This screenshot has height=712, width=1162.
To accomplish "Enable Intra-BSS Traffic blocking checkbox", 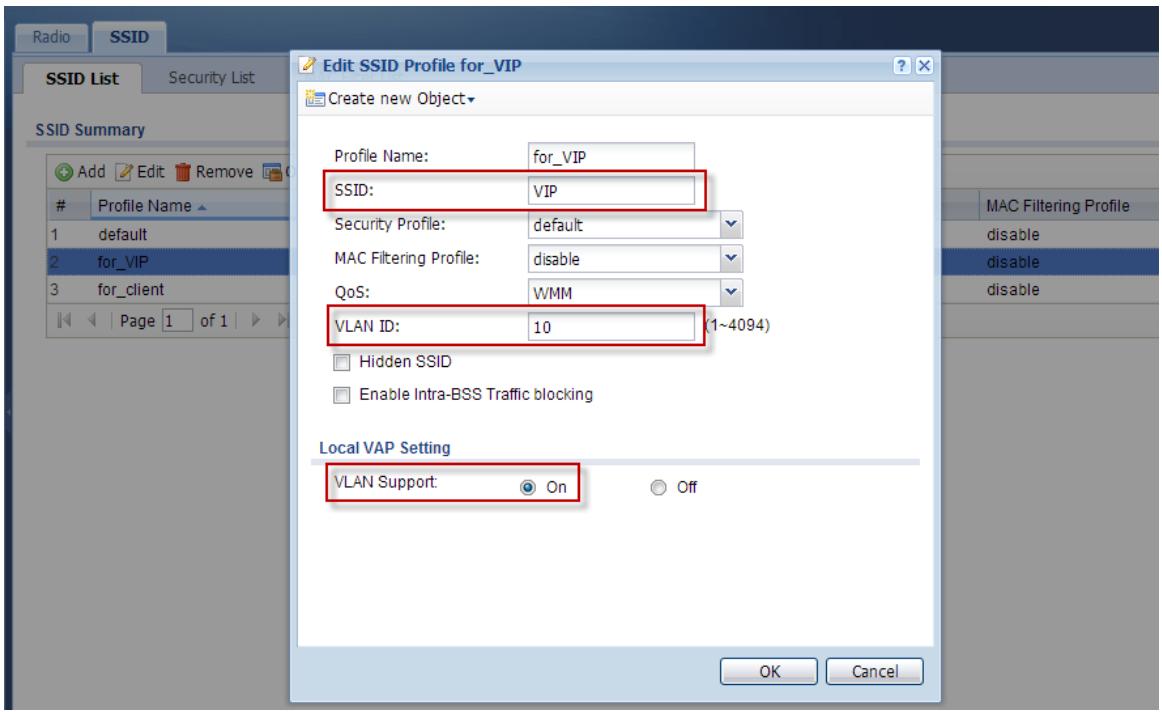I will [342, 395].
